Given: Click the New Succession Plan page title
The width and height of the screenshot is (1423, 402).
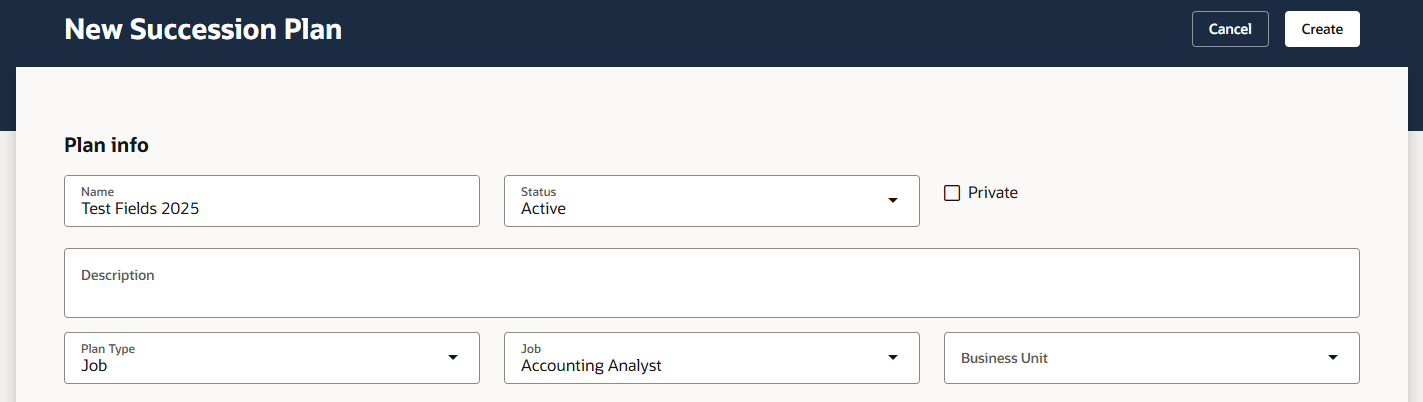Looking at the screenshot, I should pyautogui.click(x=203, y=29).
